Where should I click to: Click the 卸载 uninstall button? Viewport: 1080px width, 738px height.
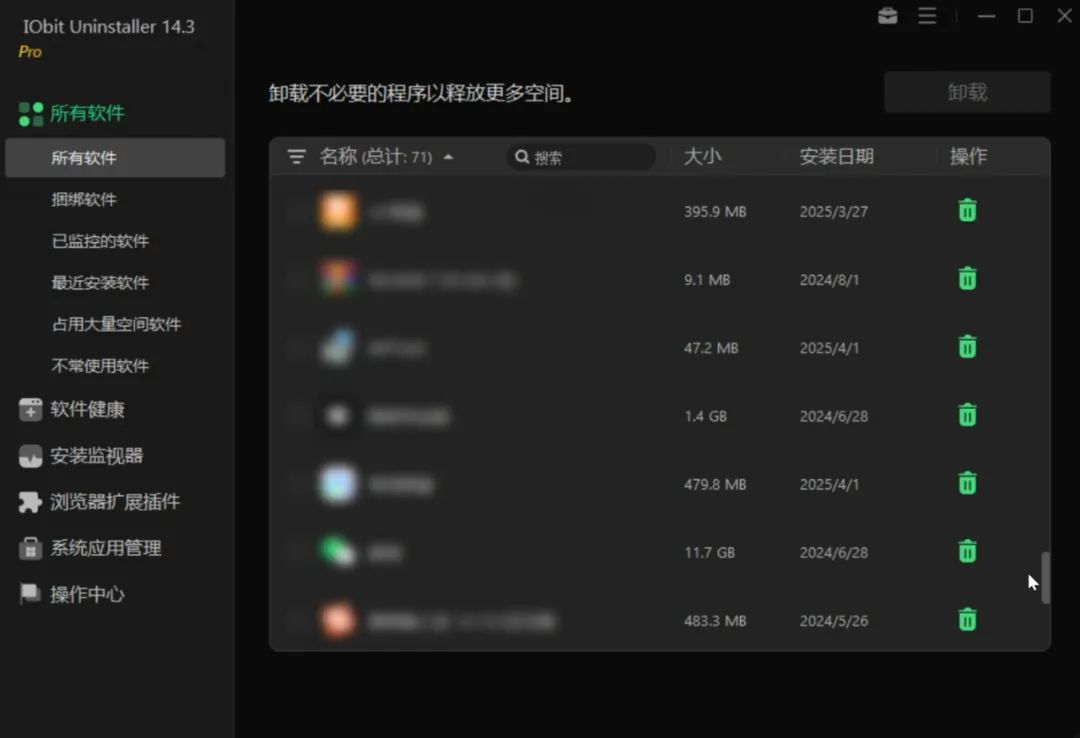(x=967, y=92)
